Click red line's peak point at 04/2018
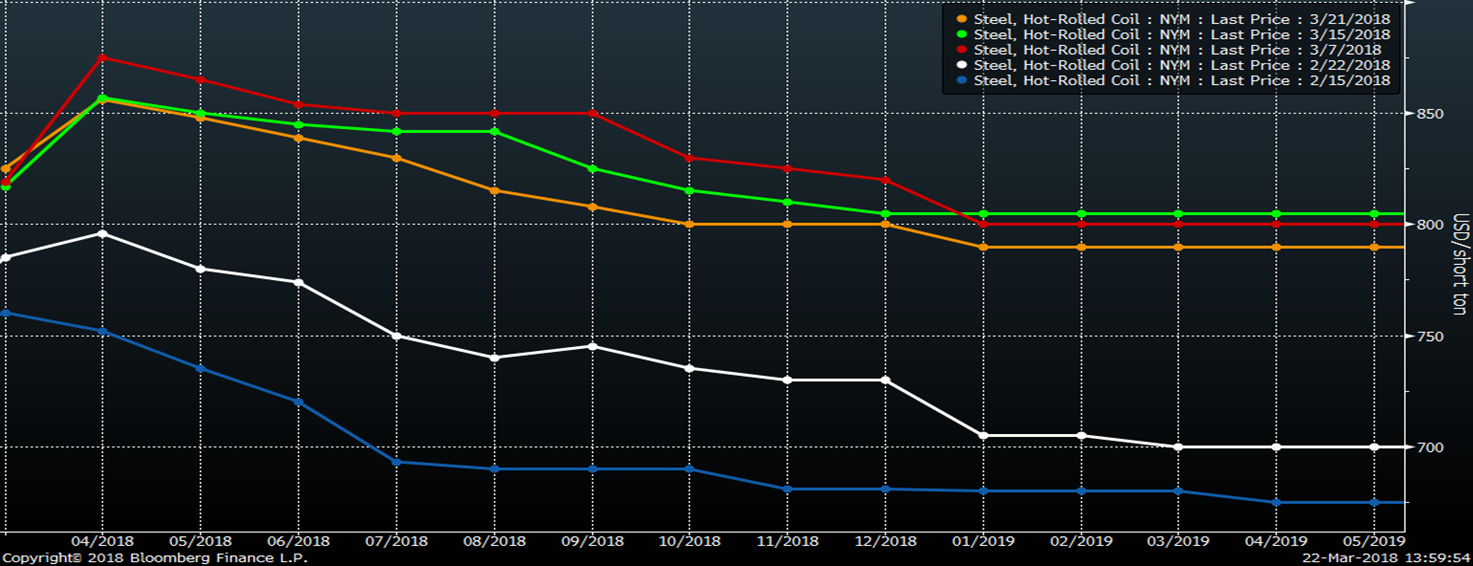 (104, 57)
